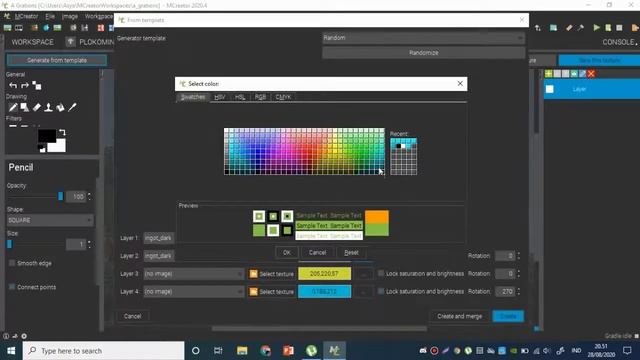Open the File menu

pyautogui.click(x=50, y=16)
